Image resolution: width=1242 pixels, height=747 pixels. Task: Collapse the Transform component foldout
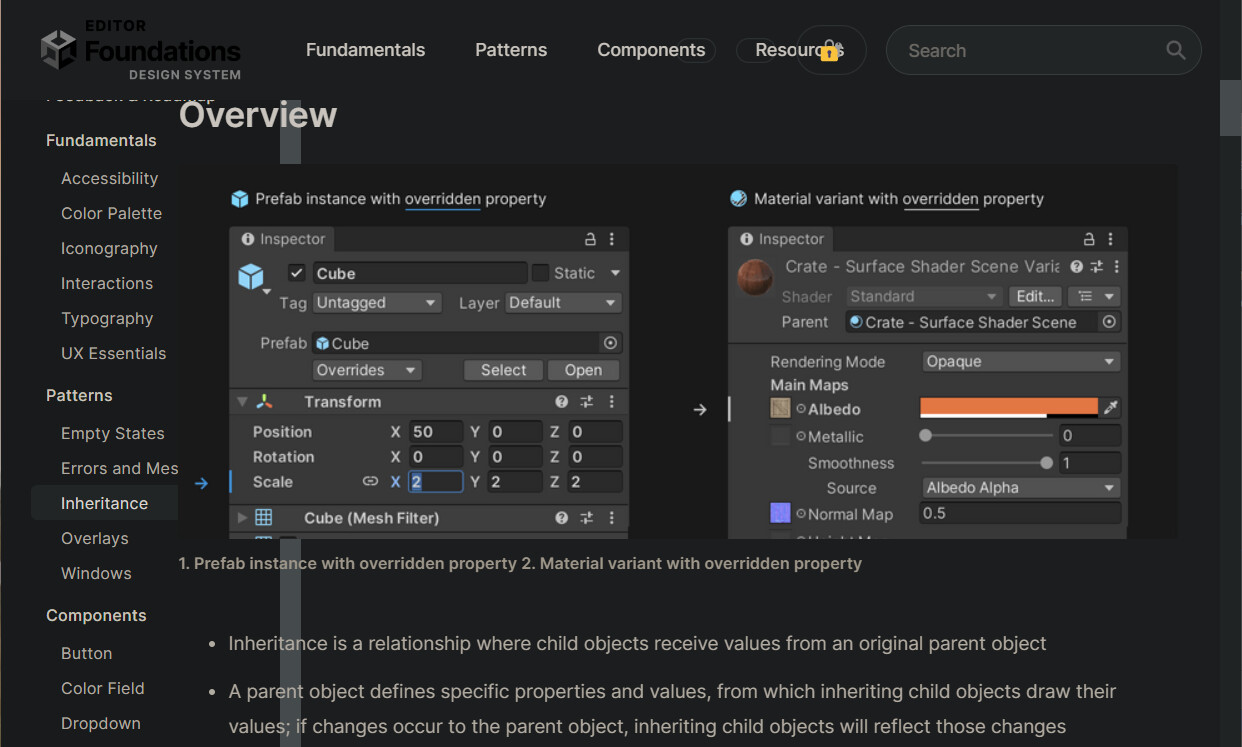pyautogui.click(x=240, y=401)
